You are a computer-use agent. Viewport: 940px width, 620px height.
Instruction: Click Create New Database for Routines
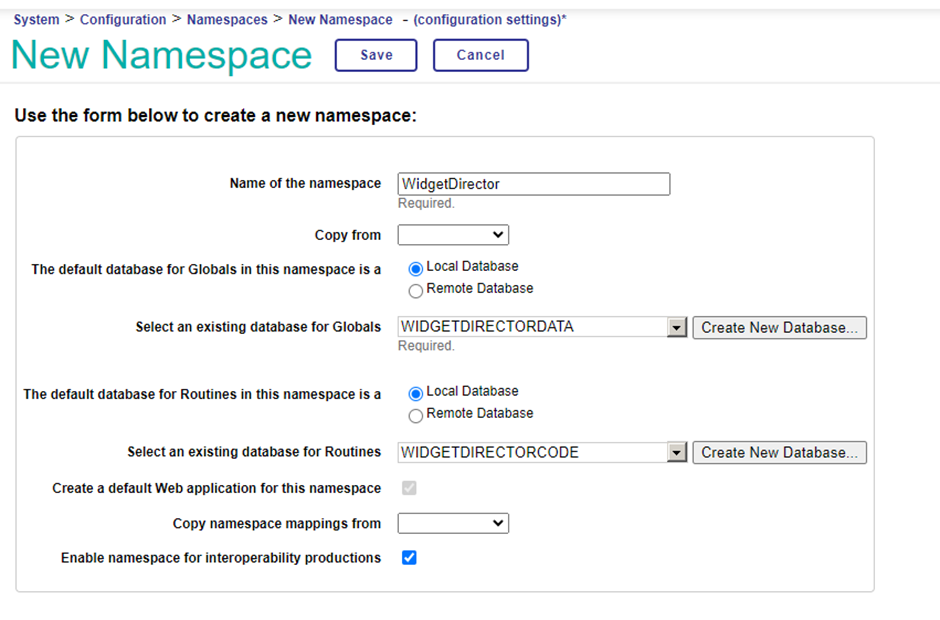pos(779,453)
